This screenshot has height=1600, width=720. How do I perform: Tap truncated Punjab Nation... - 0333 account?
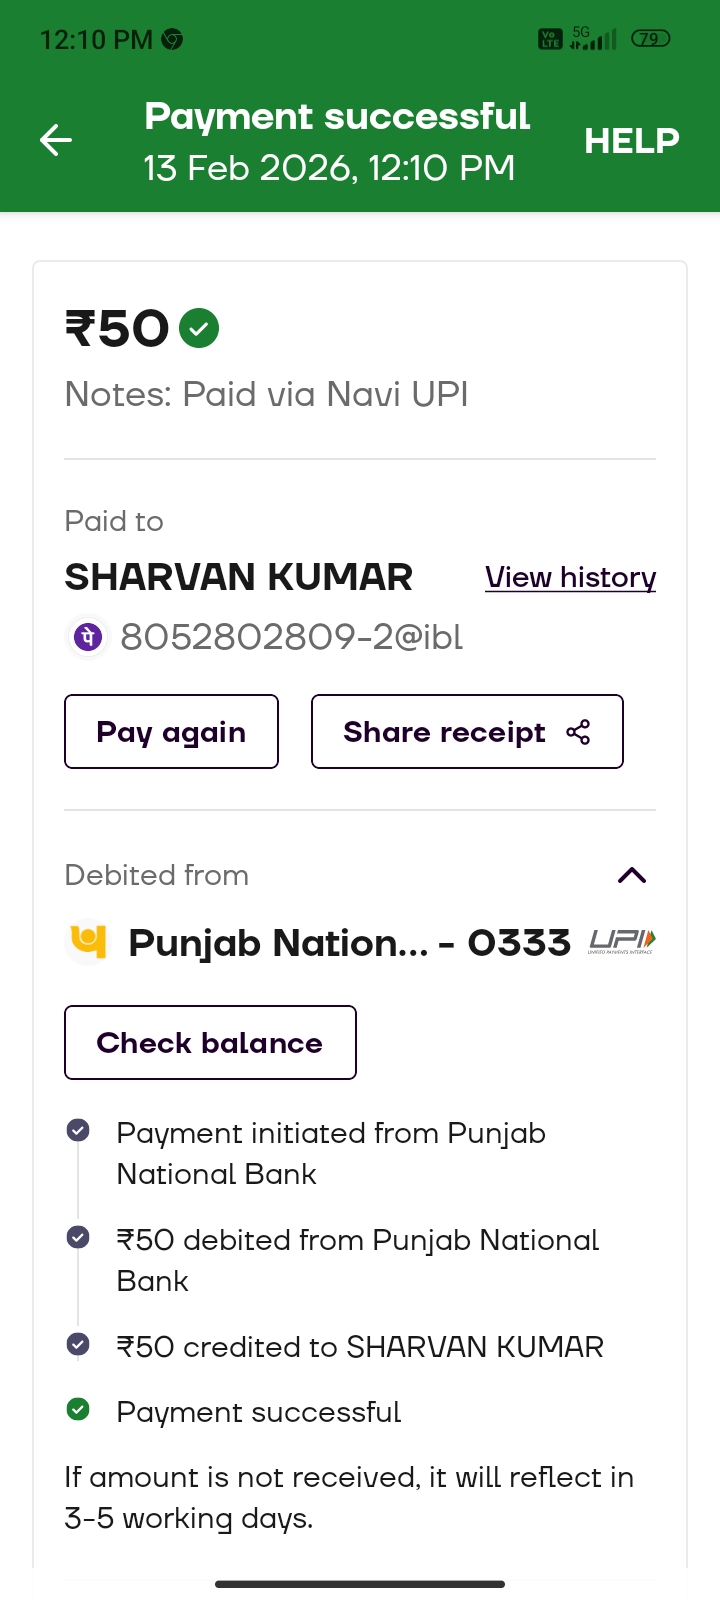click(x=349, y=943)
